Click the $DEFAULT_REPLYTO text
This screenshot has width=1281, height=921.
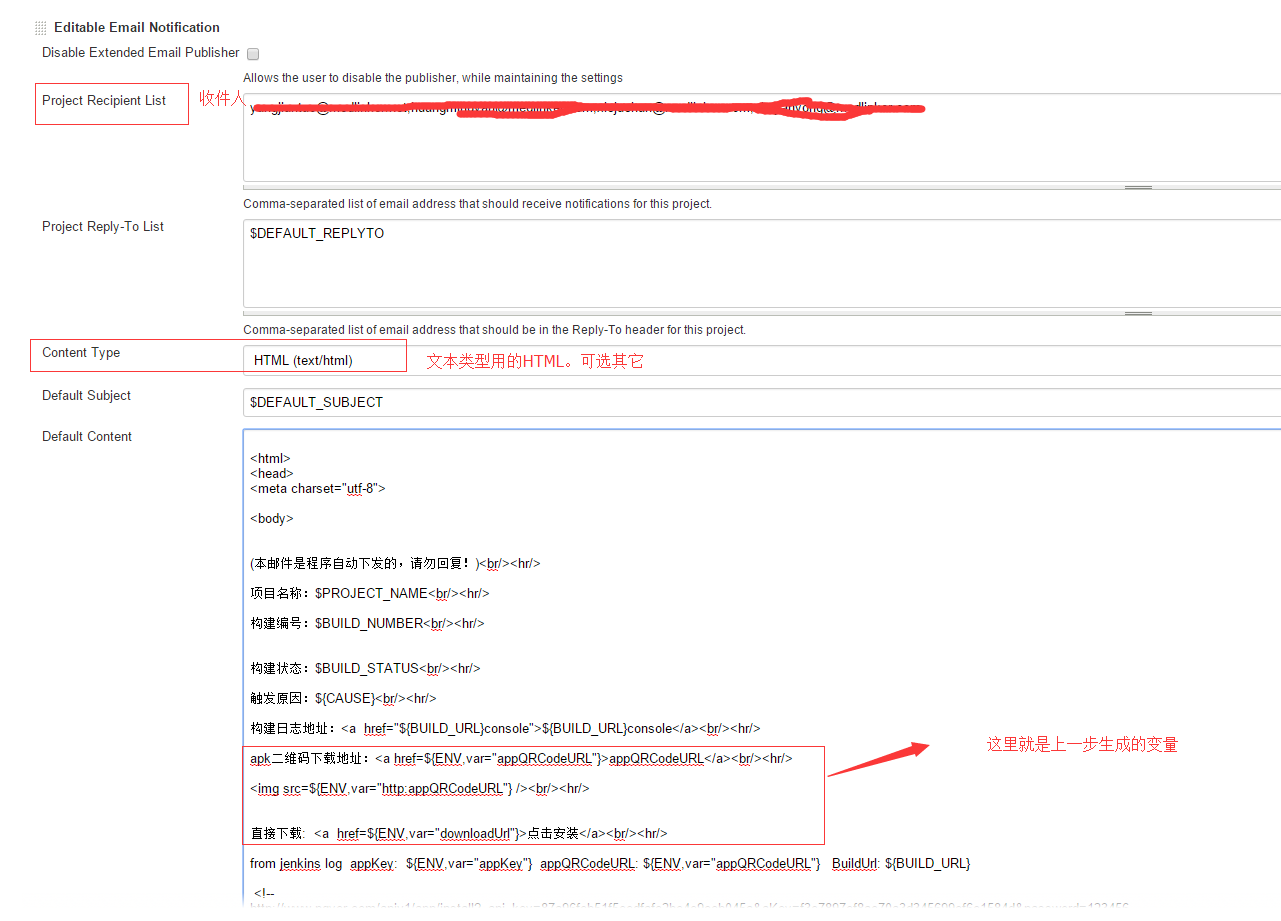coord(317,234)
